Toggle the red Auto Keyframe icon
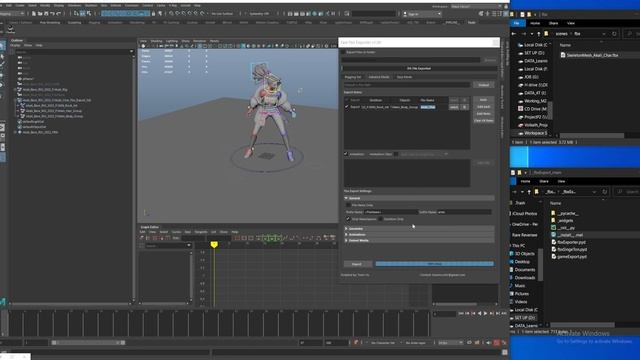The width and height of the screenshot is (640, 360). (x=496, y=343)
